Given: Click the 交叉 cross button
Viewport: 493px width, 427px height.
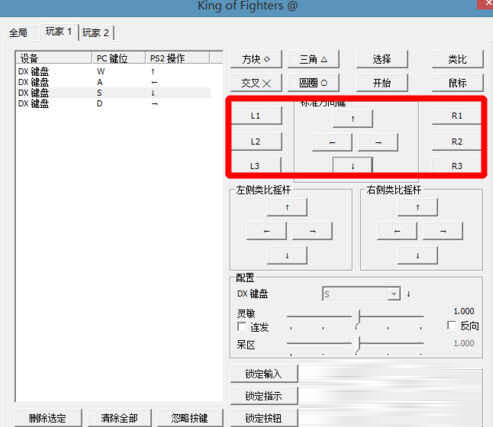Looking at the screenshot, I should point(256,83).
